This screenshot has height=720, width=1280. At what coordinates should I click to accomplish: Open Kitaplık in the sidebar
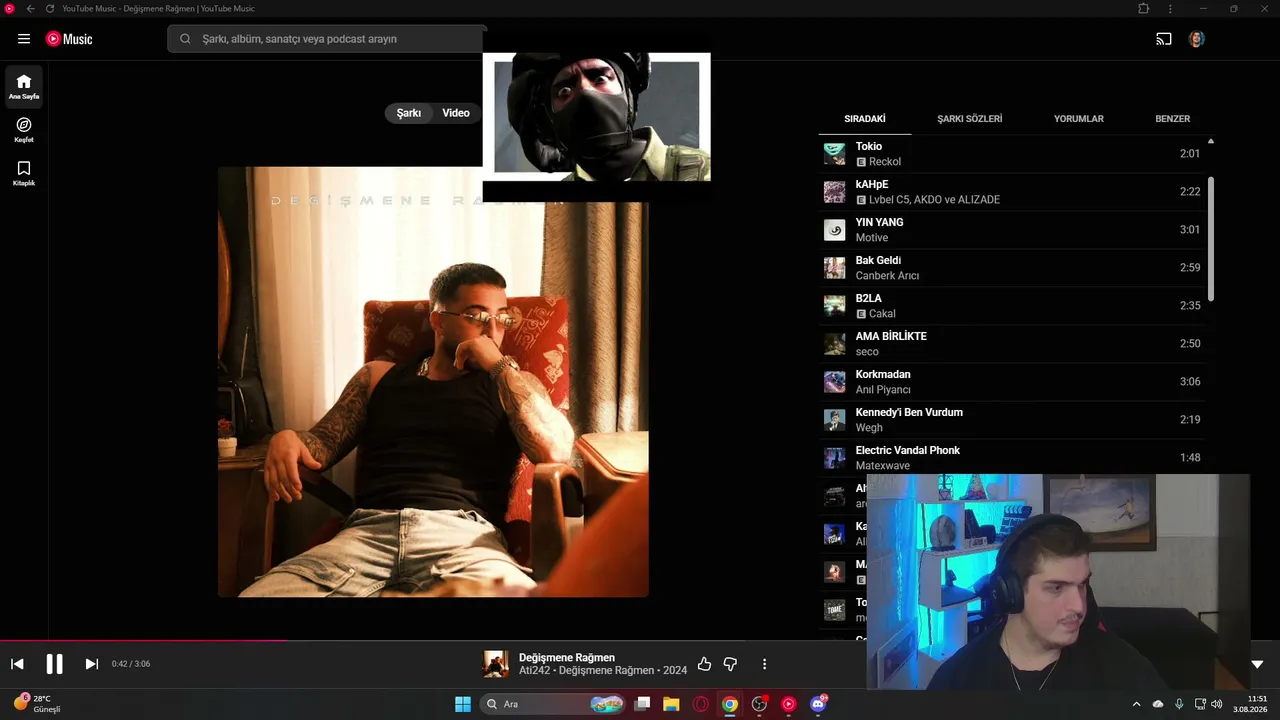tap(24, 173)
